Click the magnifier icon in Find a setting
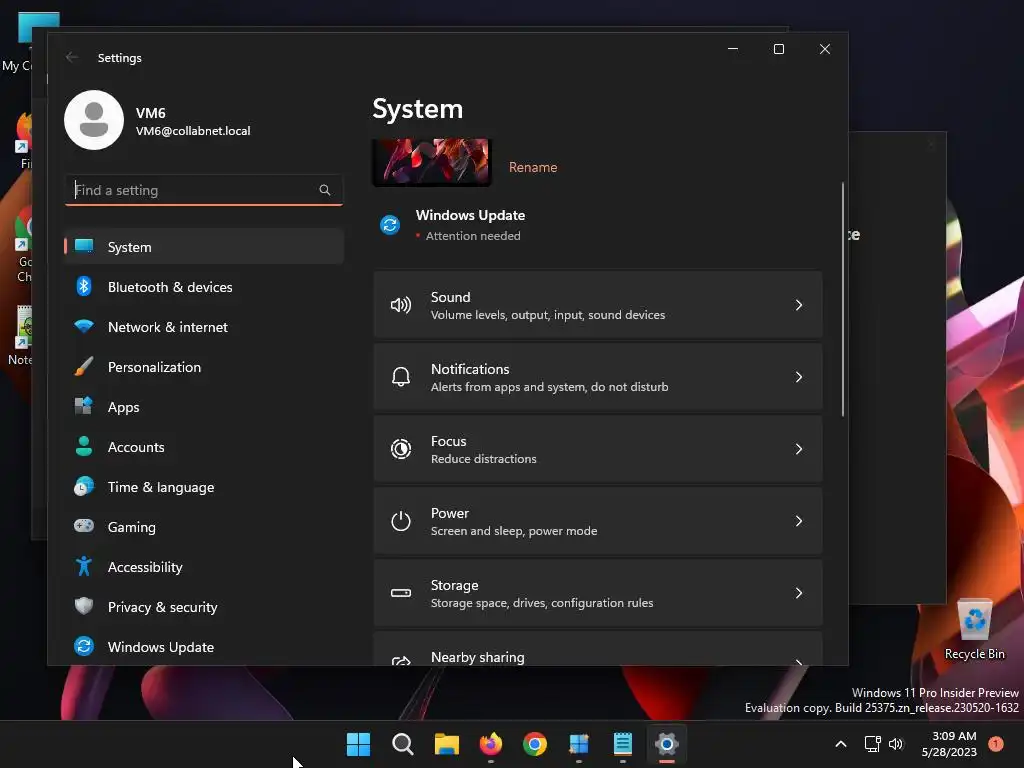This screenshot has width=1024, height=768. (325, 190)
